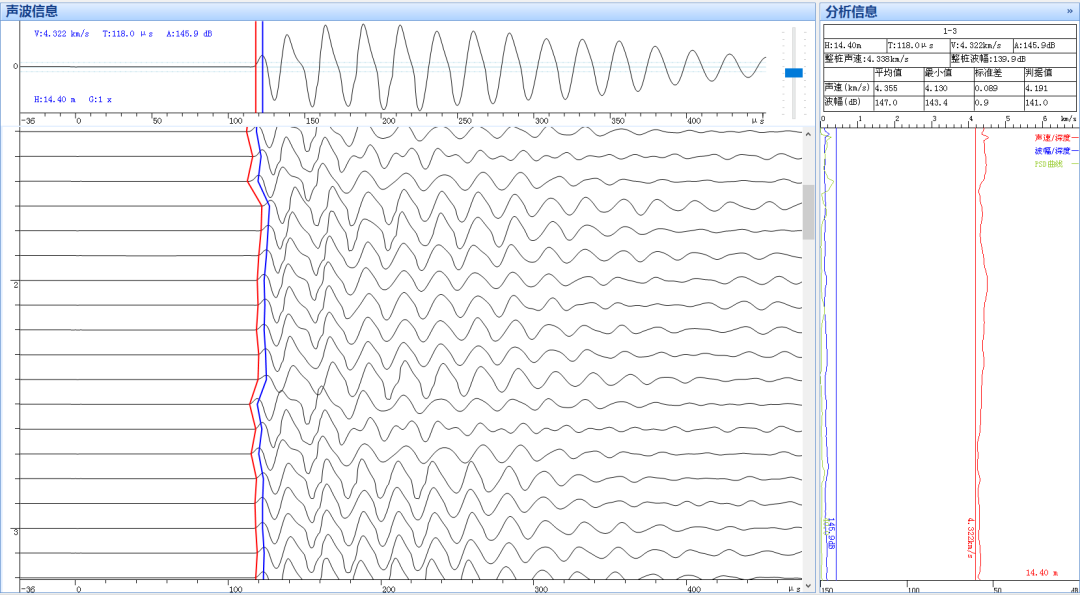Select the 声速(km/s) table row label
The width and height of the screenshot is (1080, 595).
pyautogui.click(x=847, y=88)
